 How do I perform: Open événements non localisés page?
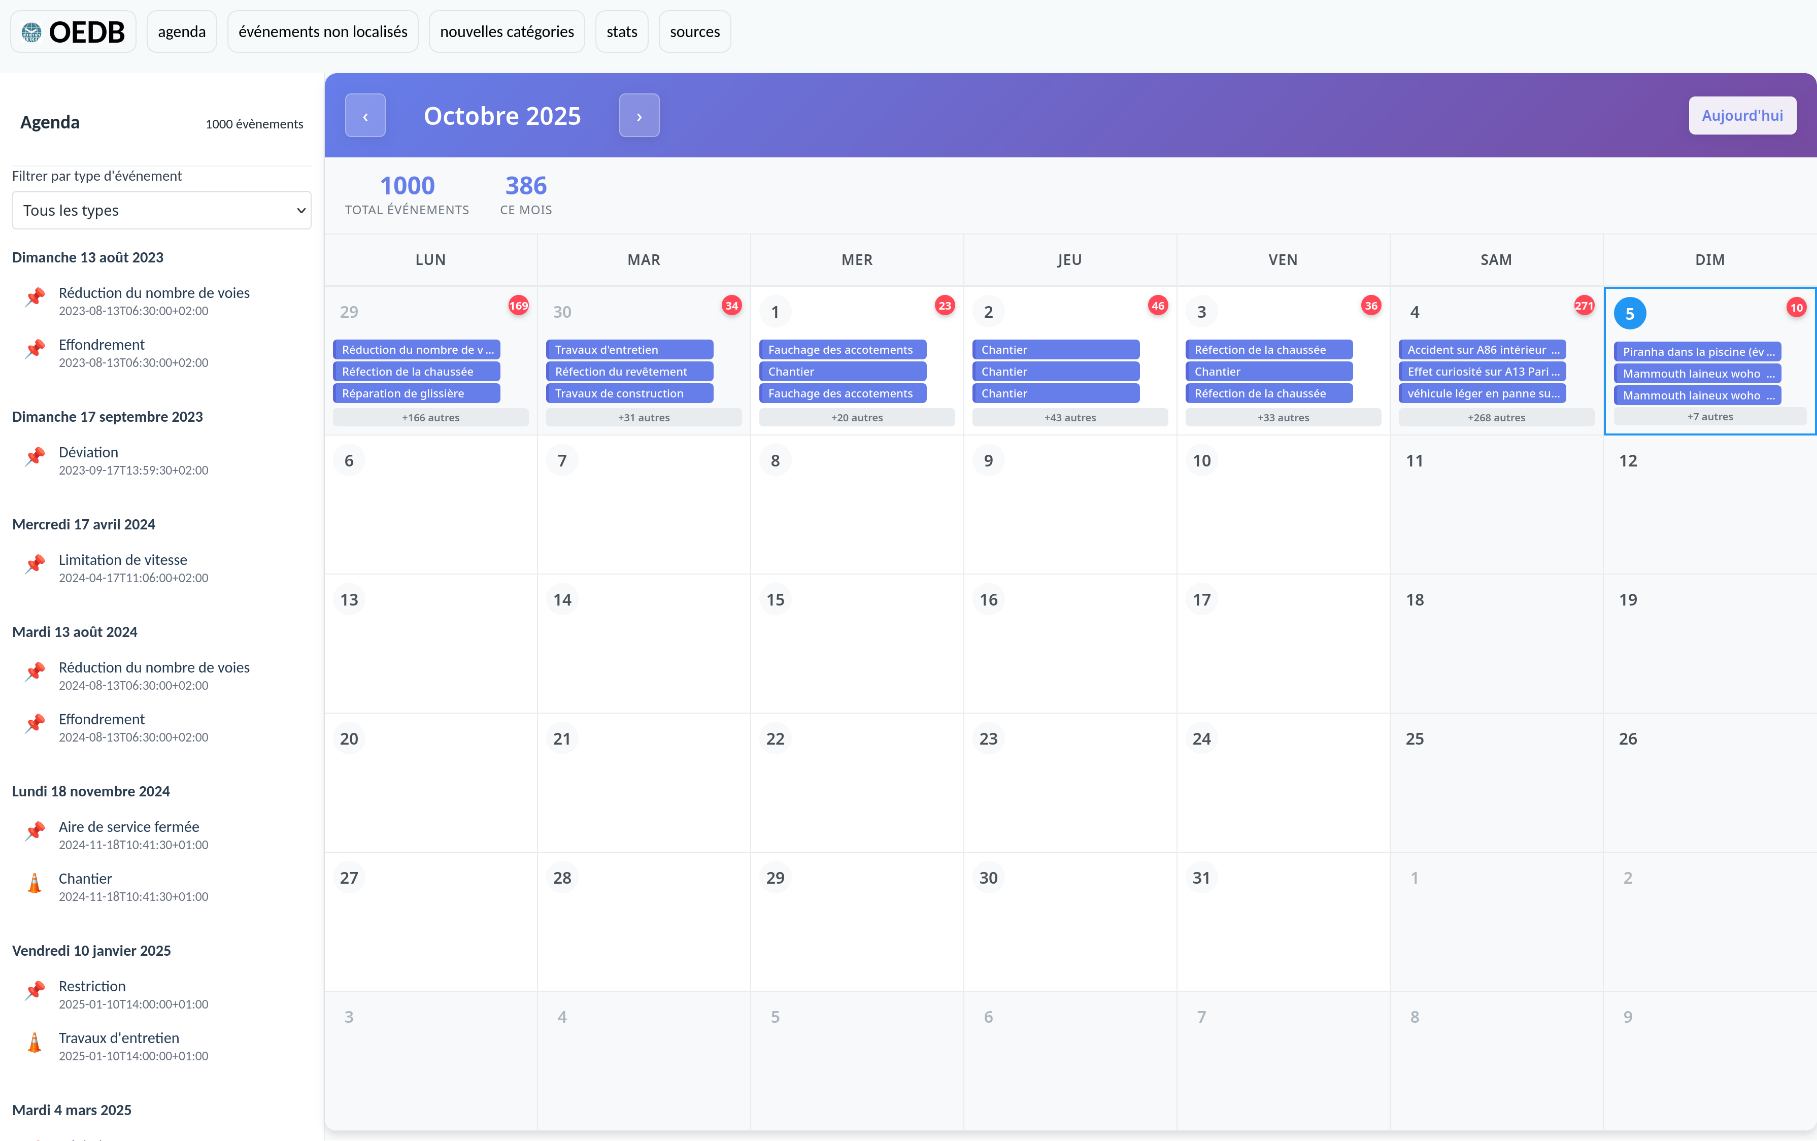click(323, 32)
